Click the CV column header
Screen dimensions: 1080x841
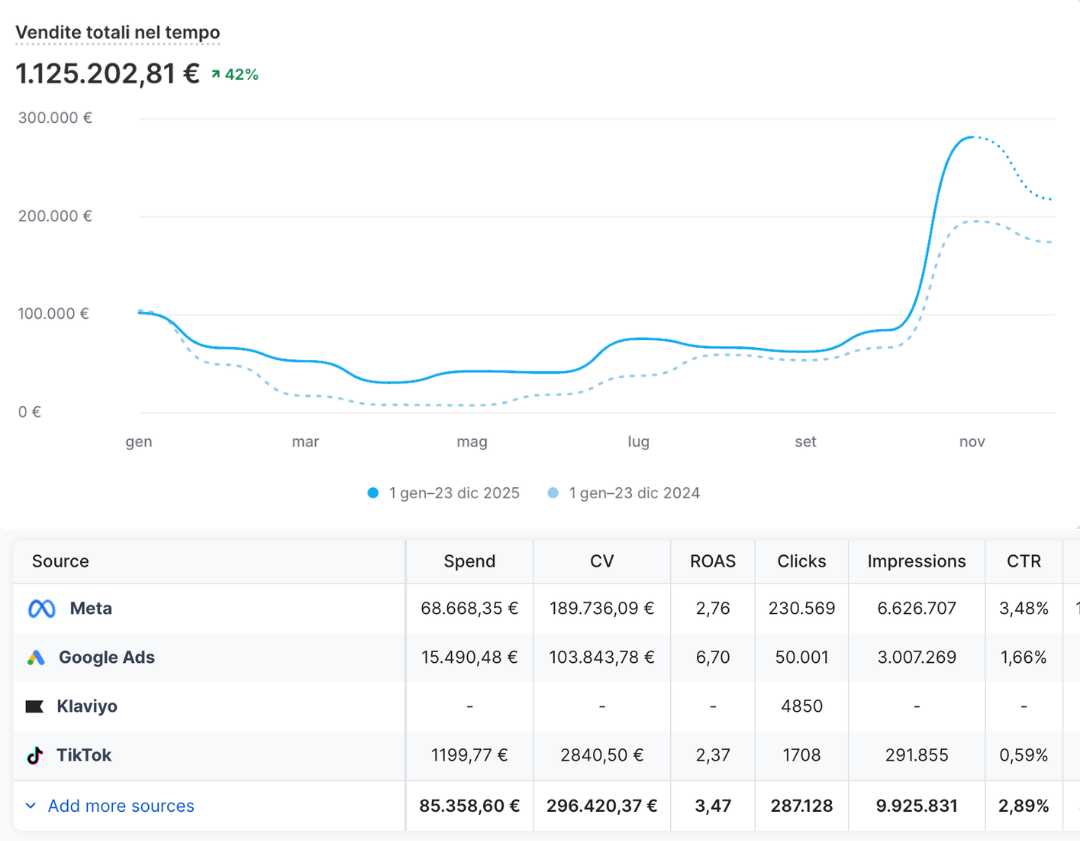click(601, 561)
